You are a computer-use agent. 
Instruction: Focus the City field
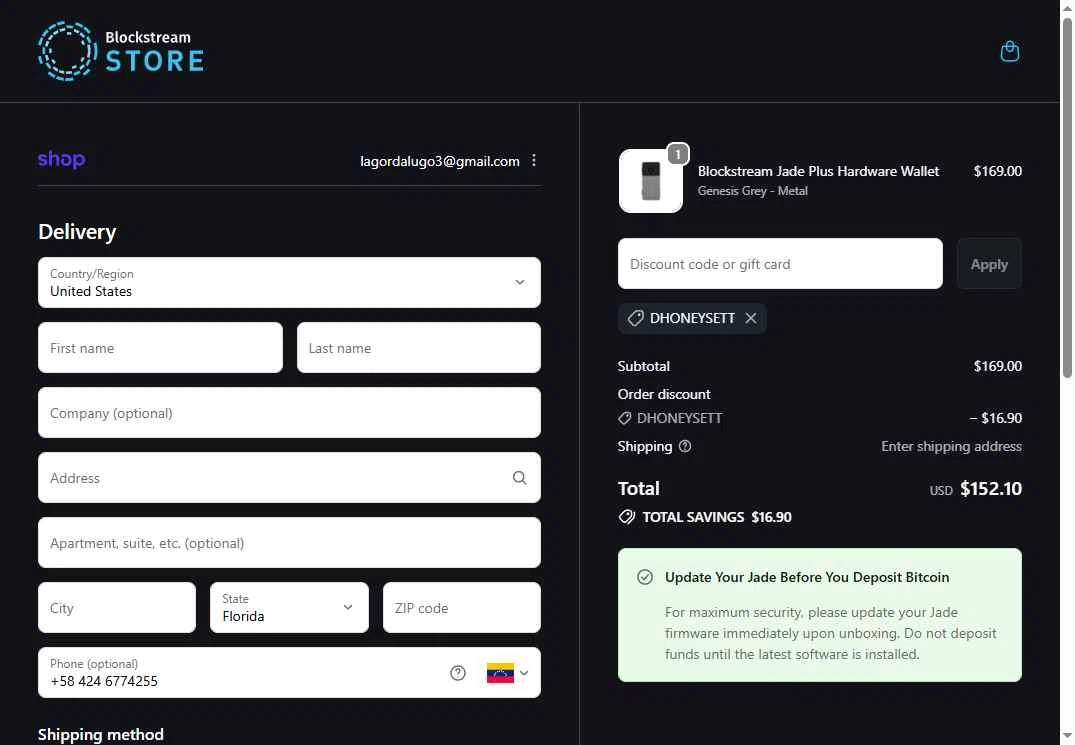tap(117, 607)
